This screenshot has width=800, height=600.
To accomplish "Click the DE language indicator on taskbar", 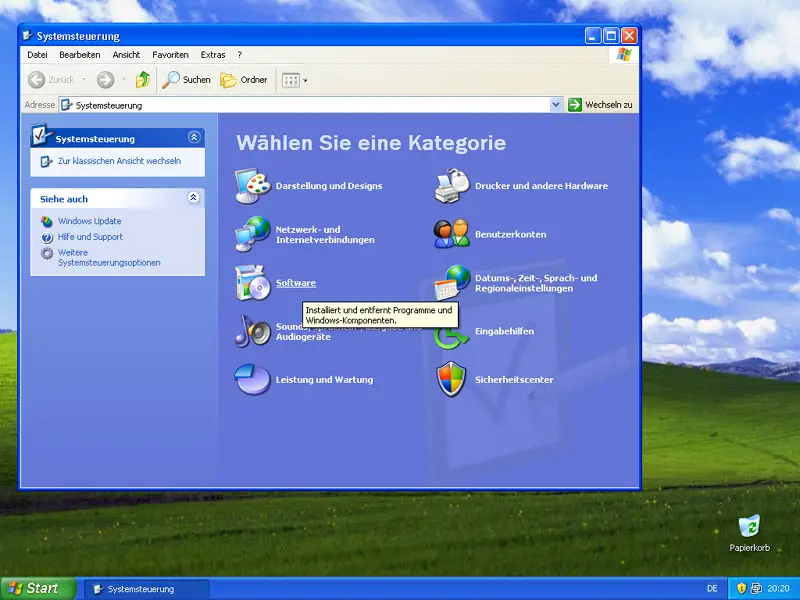I will (x=712, y=588).
